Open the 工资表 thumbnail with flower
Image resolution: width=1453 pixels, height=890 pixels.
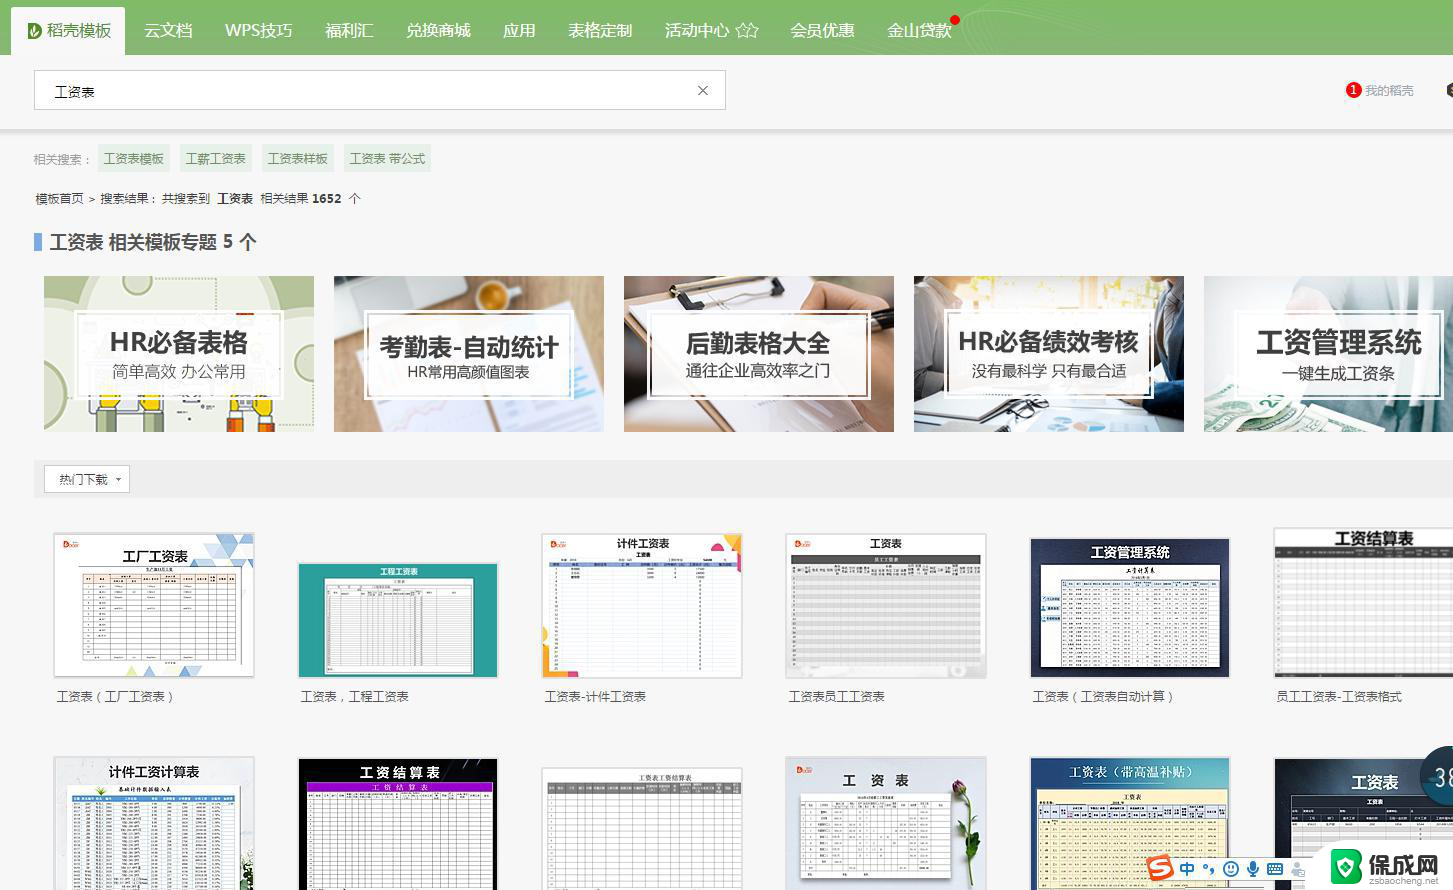coord(886,823)
